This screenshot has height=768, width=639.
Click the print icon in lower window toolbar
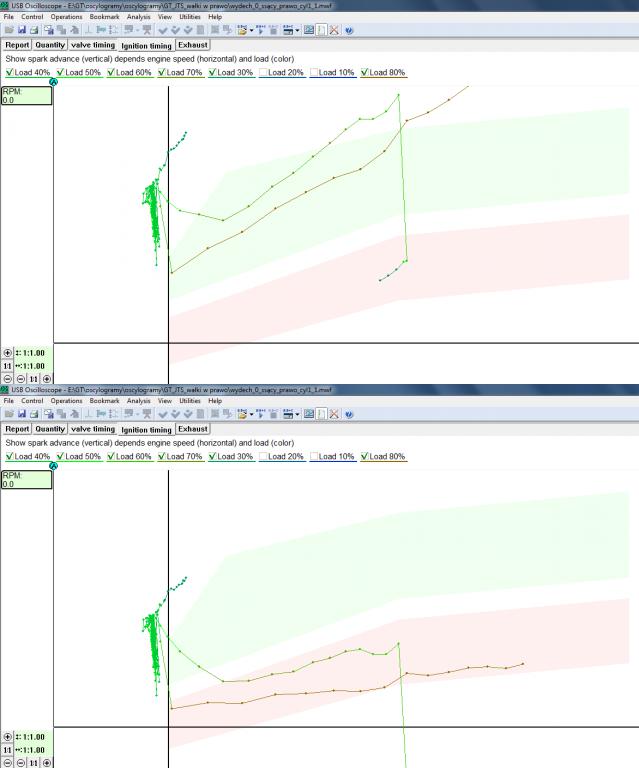click(34, 414)
